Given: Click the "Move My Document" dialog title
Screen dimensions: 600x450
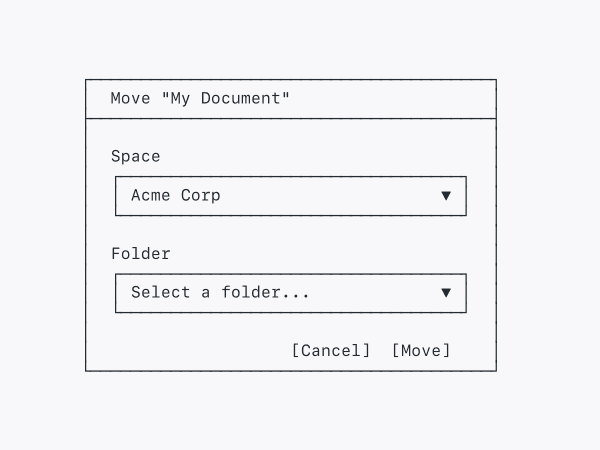Looking at the screenshot, I should [x=200, y=98].
